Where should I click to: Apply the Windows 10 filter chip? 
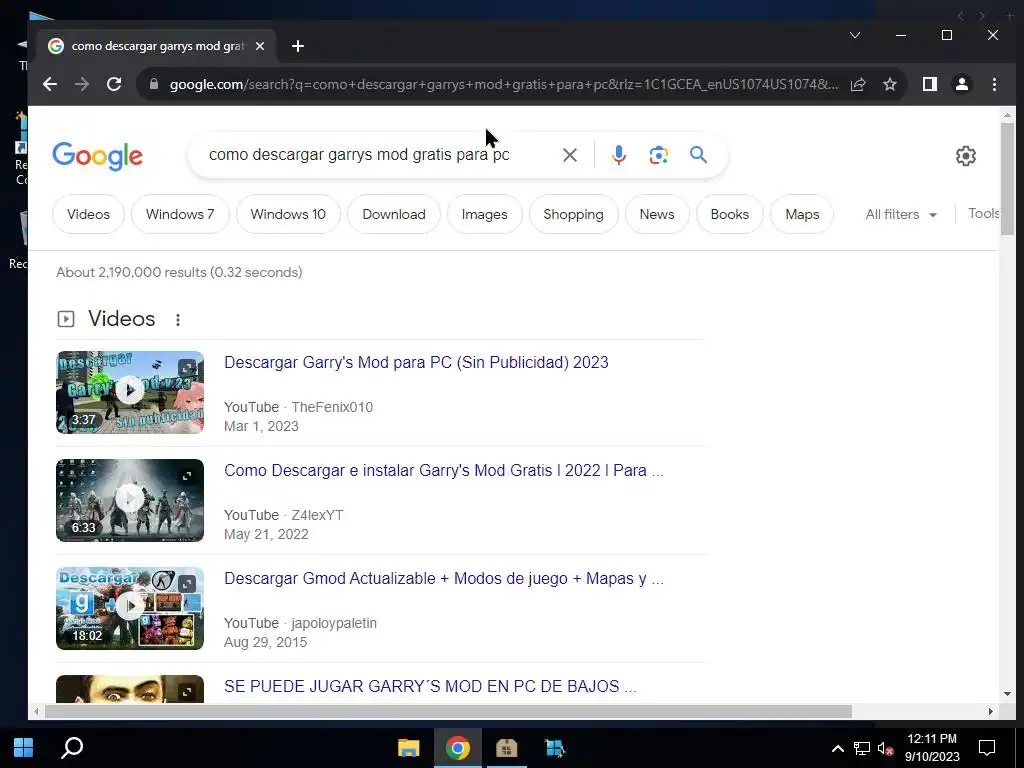(x=288, y=214)
